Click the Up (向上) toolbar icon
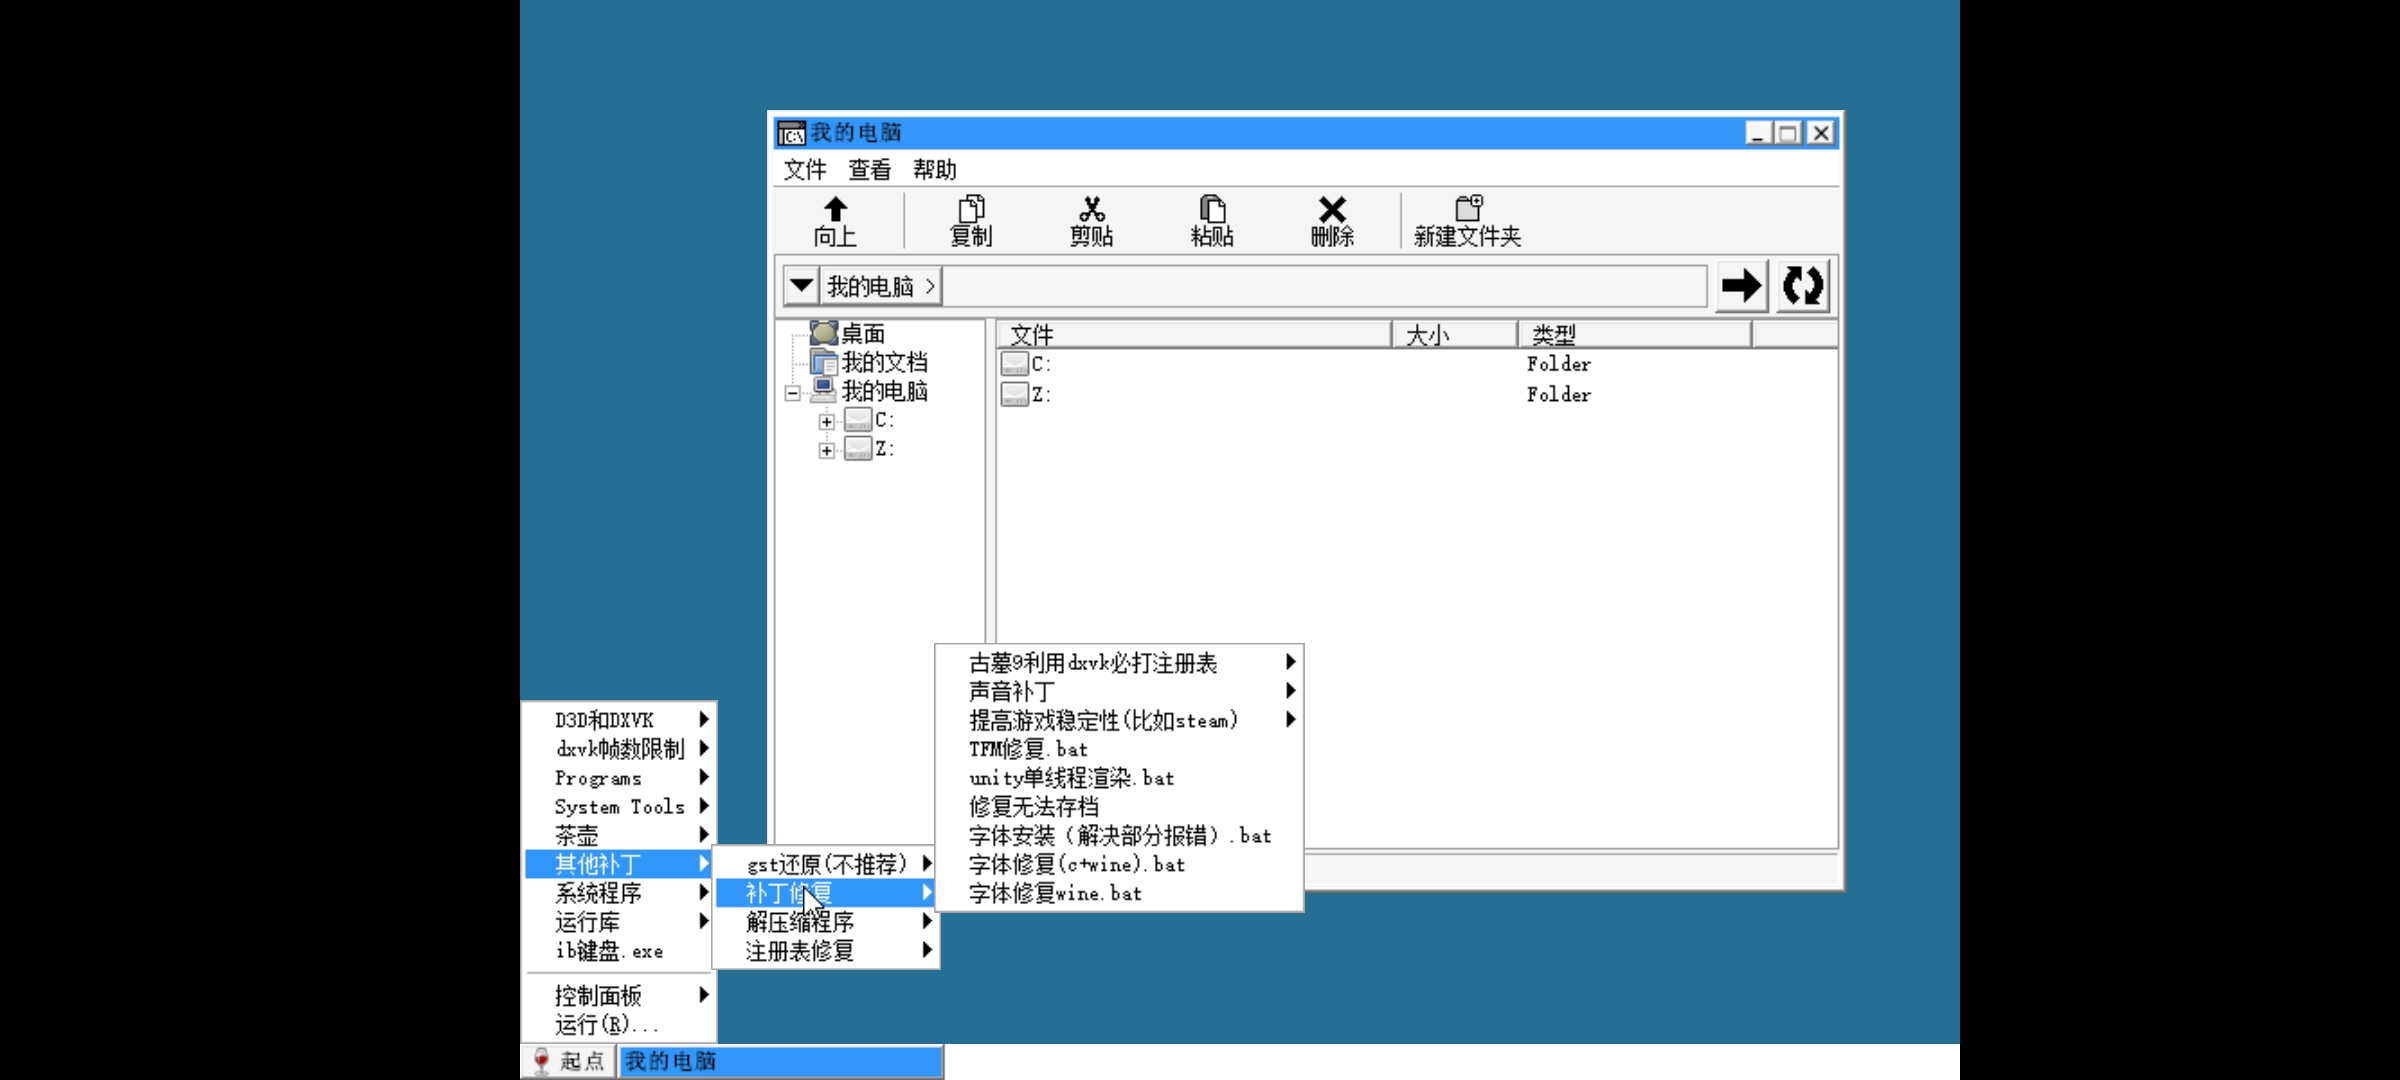This screenshot has height=1080, width=2400. [x=835, y=209]
